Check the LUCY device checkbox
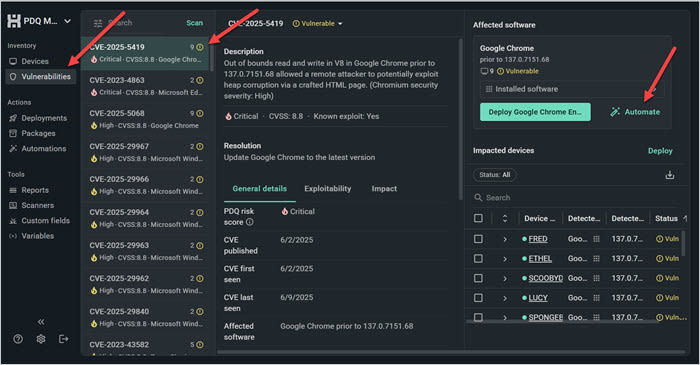Image resolution: width=700 pixels, height=365 pixels. click(x=478, y=298)
